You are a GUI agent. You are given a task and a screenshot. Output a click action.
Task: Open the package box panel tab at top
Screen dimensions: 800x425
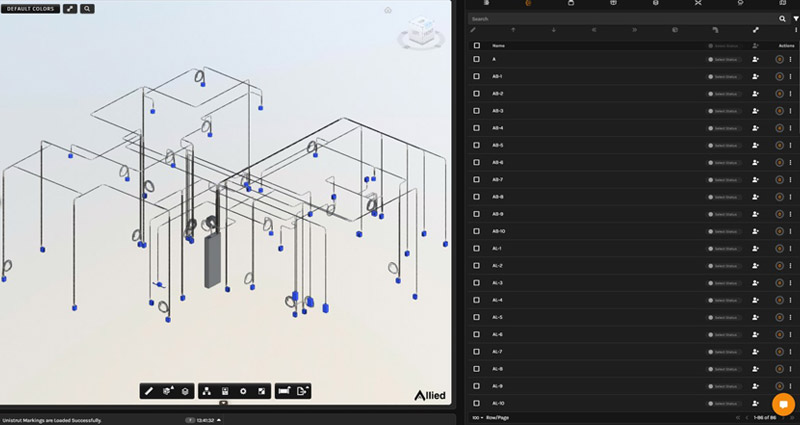coord(613,3)
